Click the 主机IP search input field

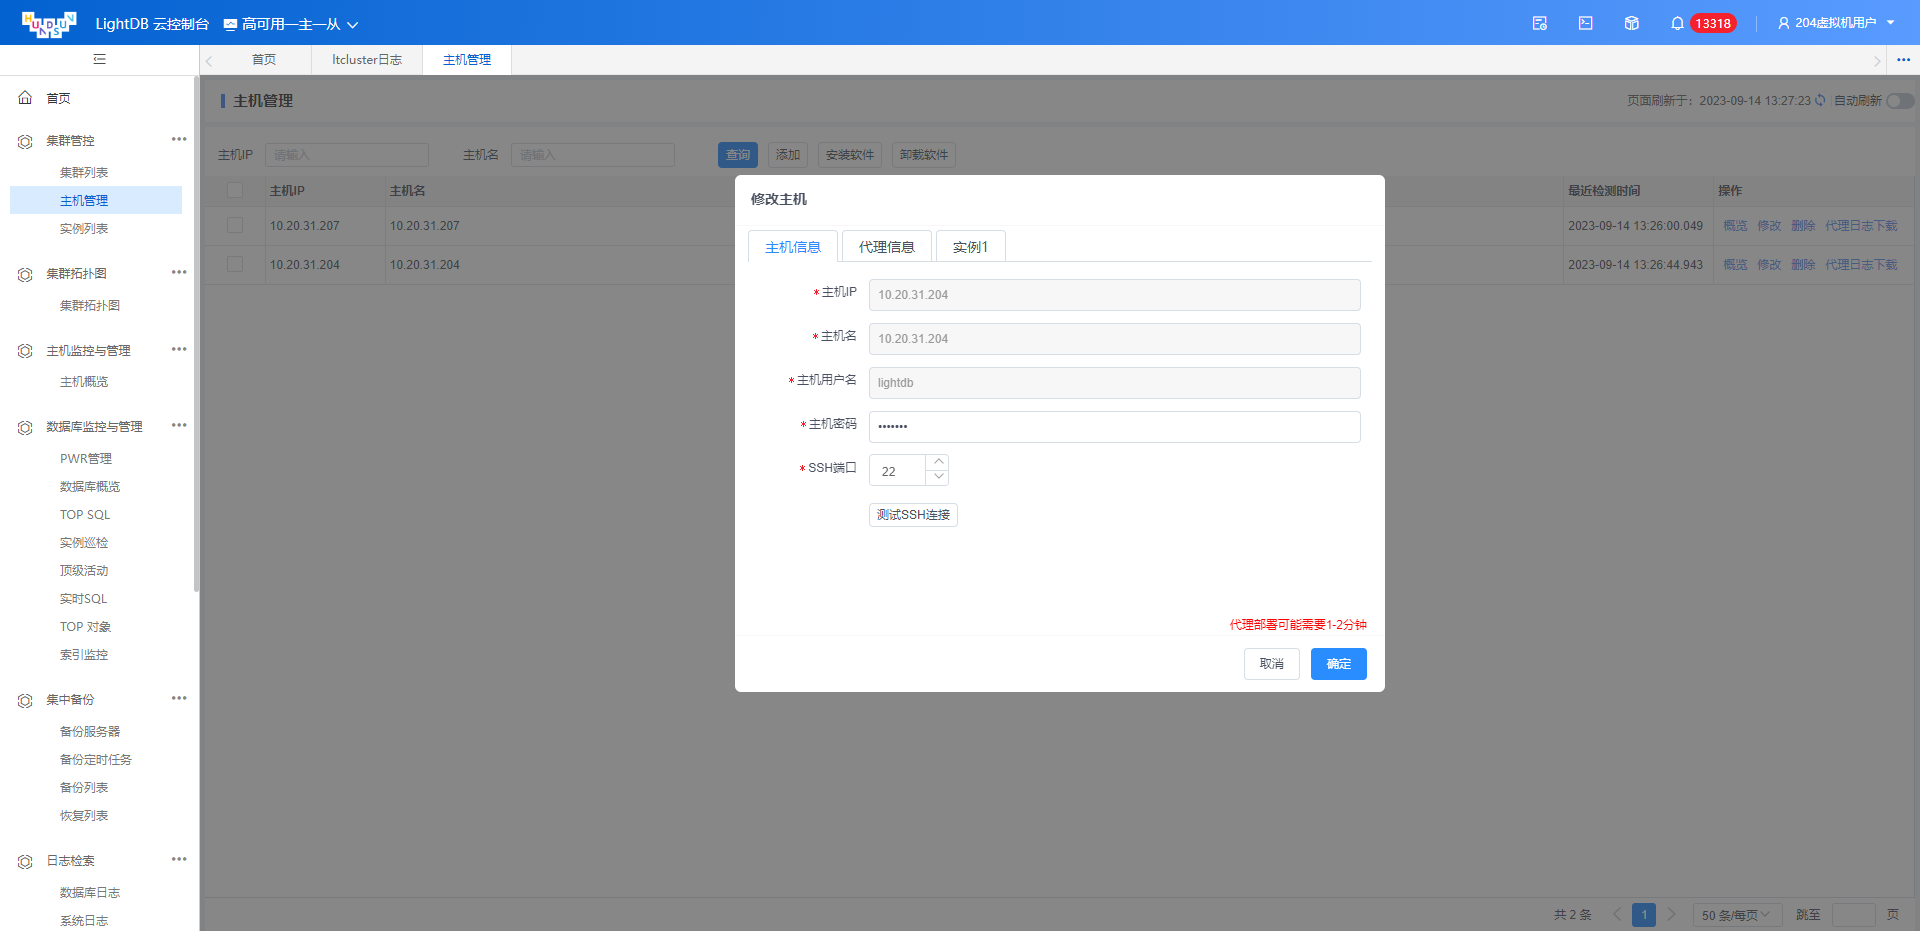point(347,155)
